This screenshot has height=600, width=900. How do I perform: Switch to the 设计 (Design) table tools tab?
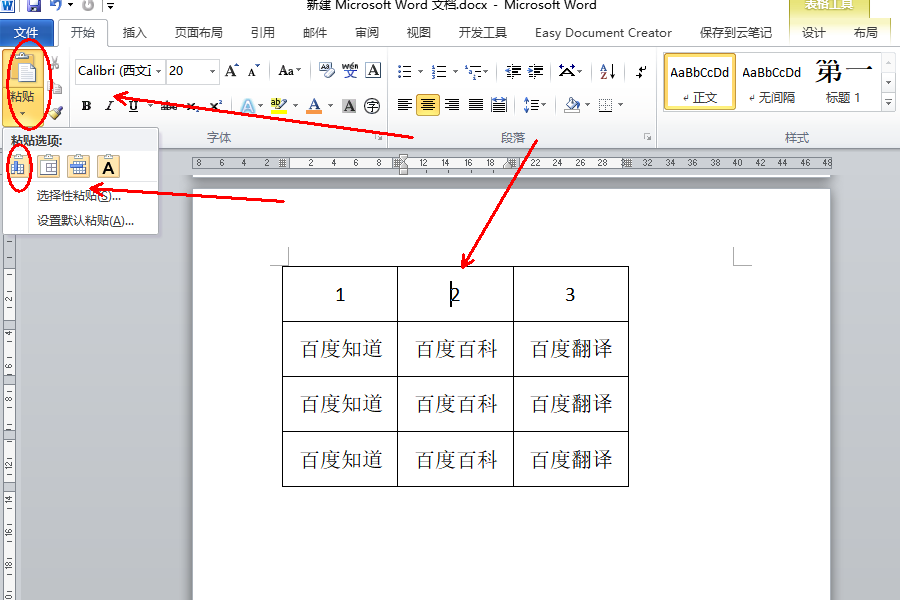click(813, 33)
